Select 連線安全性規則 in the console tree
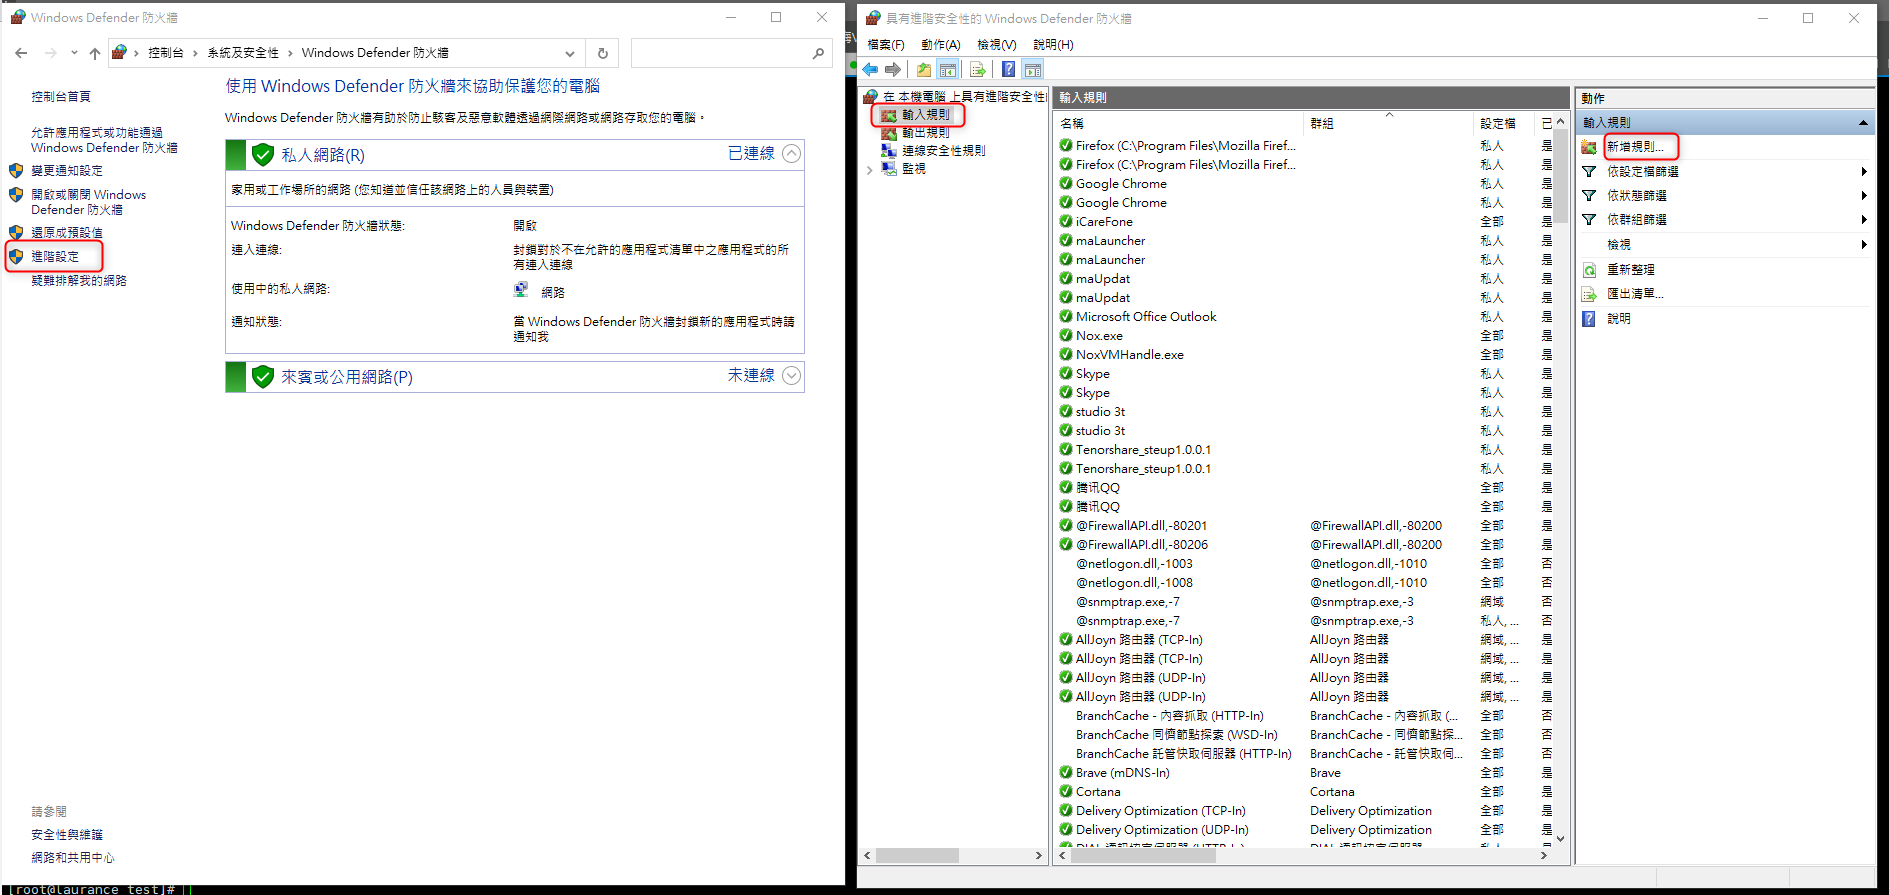Screen dimensions: 1889x895 (x=943, y=150)
